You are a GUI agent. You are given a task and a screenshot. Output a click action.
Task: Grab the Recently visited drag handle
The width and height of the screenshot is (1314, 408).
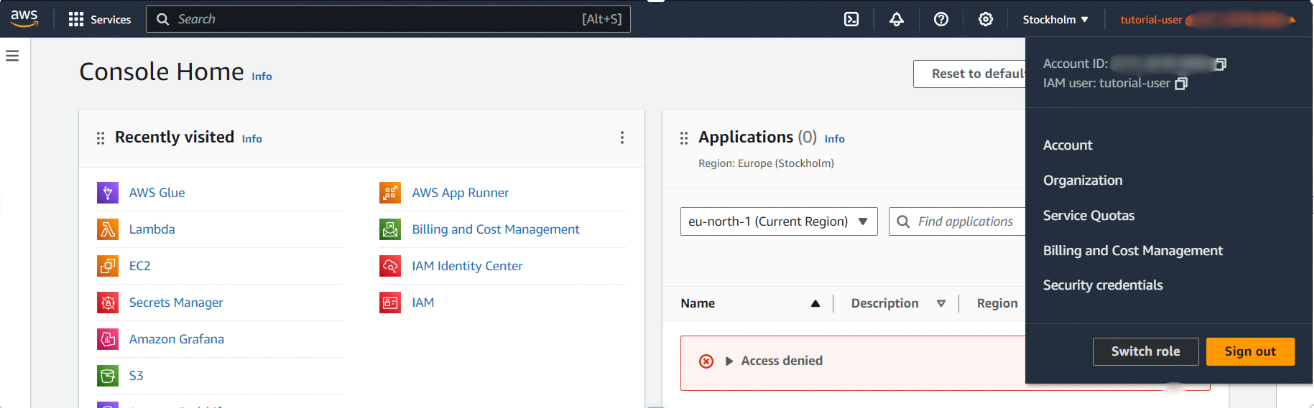100,138
